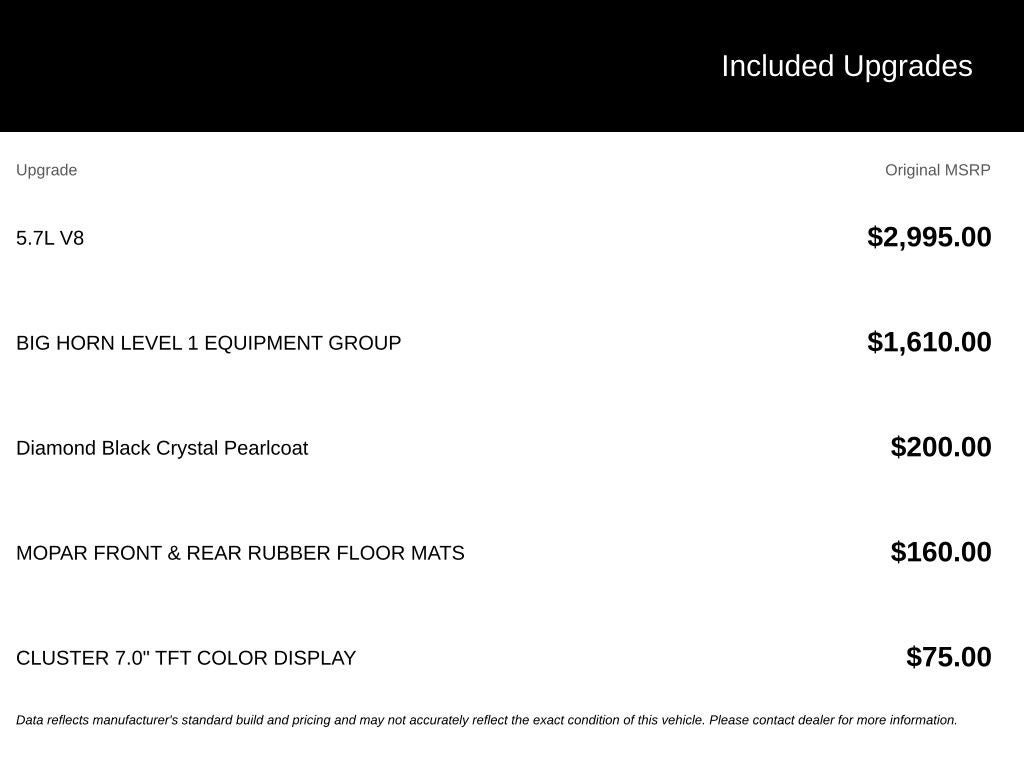This screenshot has width=1024, height=768.
Task: Select BIG HORN LEVEL 1 EQUIPMENT GROUP
Action: 208,343
